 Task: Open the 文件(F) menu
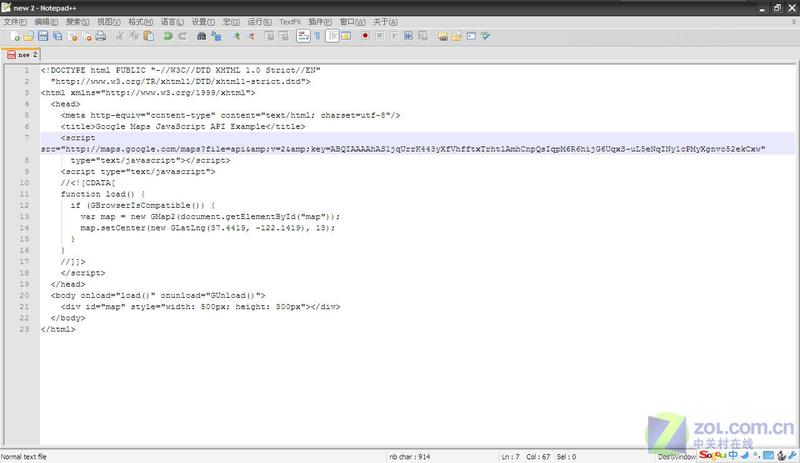pyautogui.click(x=15, y=22)
